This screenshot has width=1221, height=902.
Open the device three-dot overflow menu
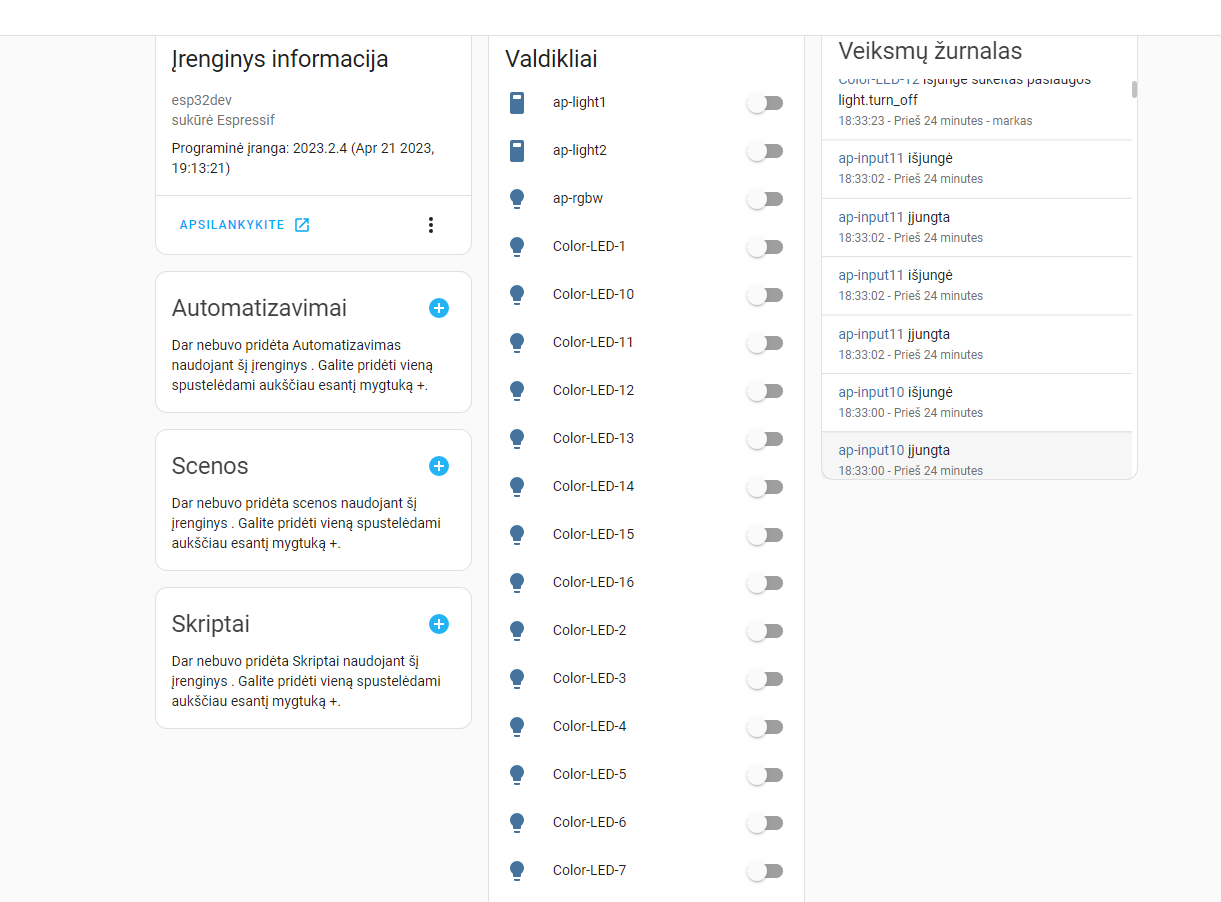(x=431, y=225)
